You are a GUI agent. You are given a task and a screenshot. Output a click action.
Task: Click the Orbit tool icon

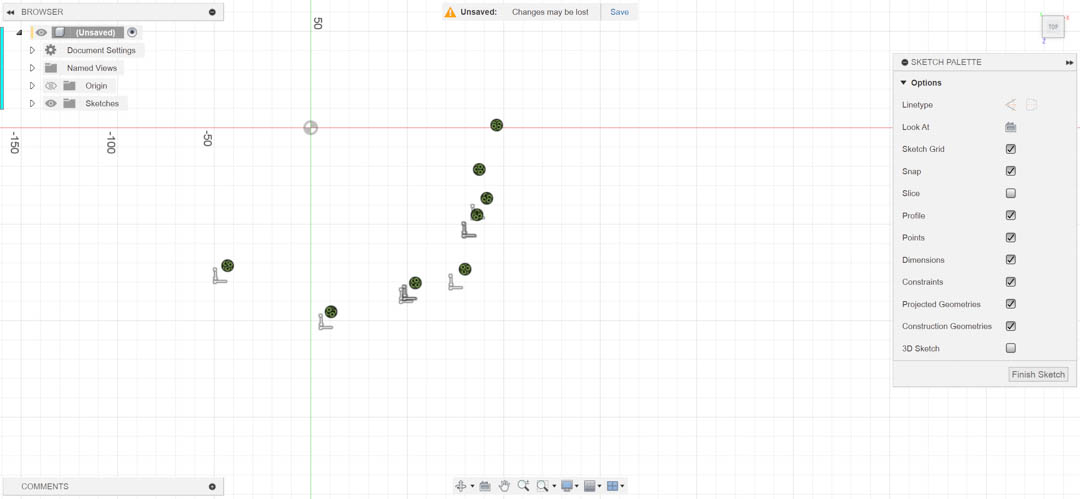(461, 486)
